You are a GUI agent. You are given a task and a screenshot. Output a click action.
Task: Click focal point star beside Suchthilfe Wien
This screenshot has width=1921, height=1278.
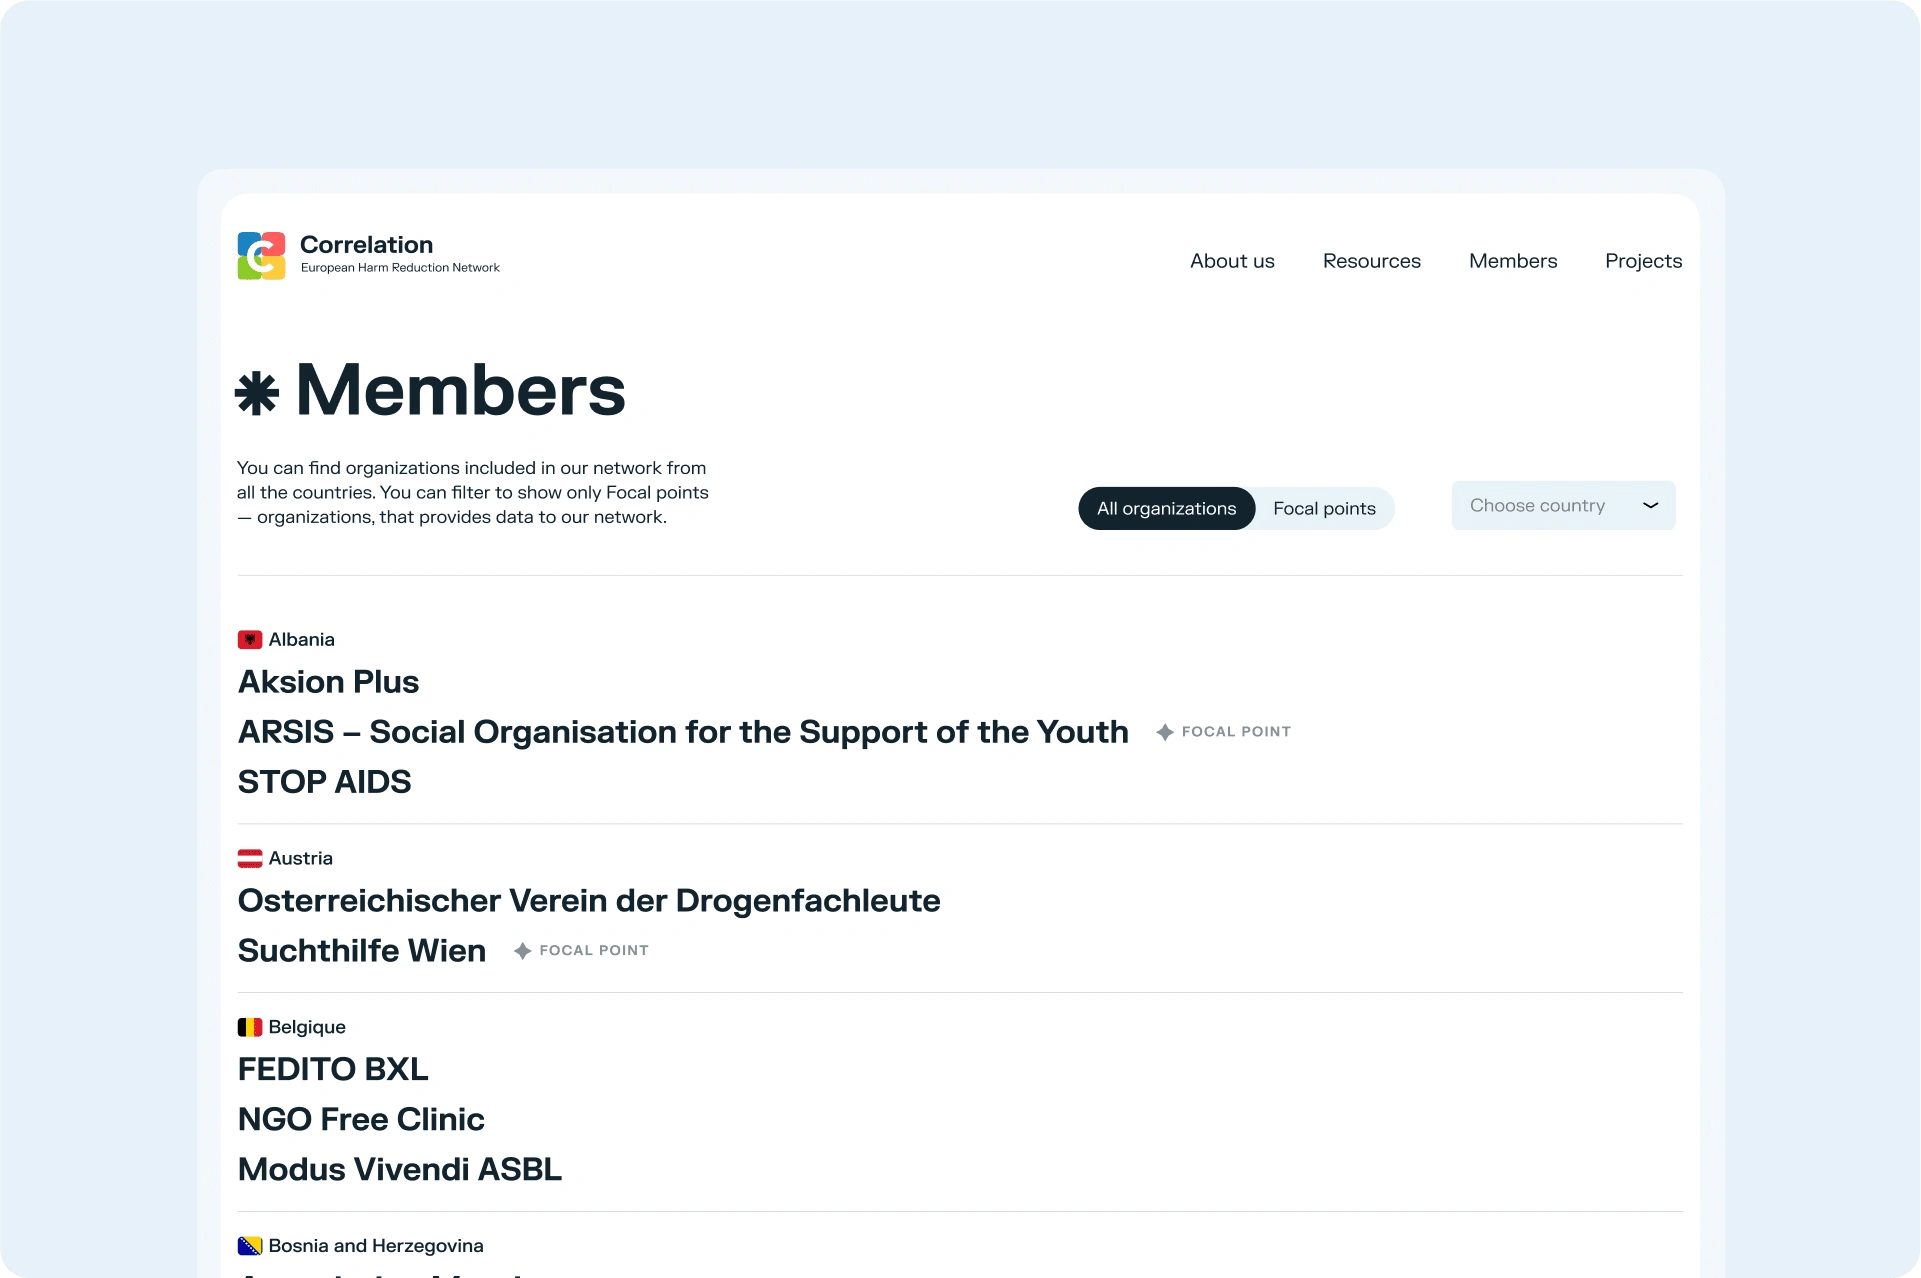tap(522, 952)
